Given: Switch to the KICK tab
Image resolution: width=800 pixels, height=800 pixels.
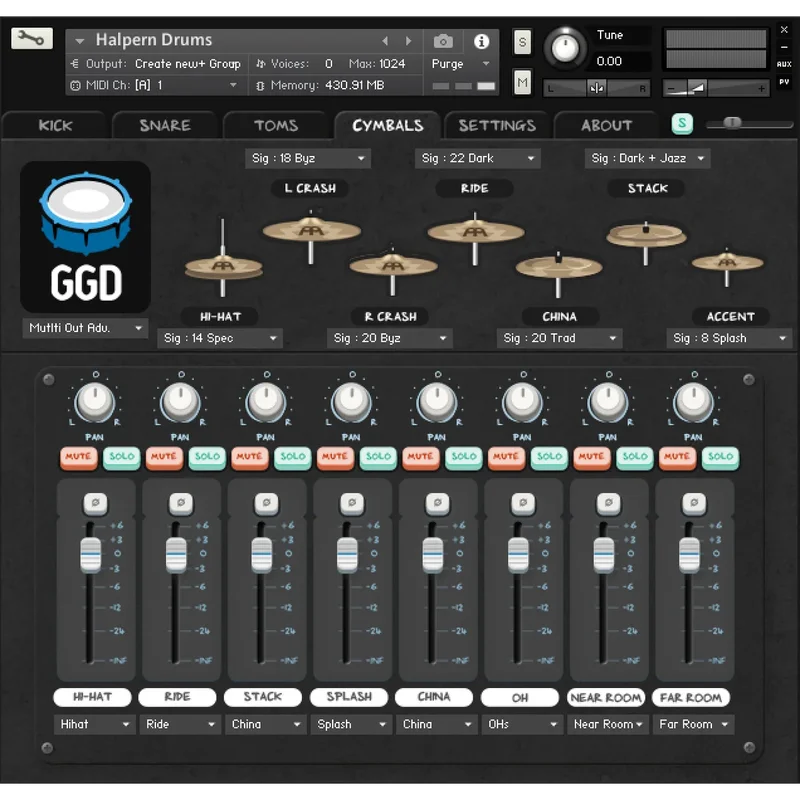Looking at the screenshot, I should tap(55, 126).
